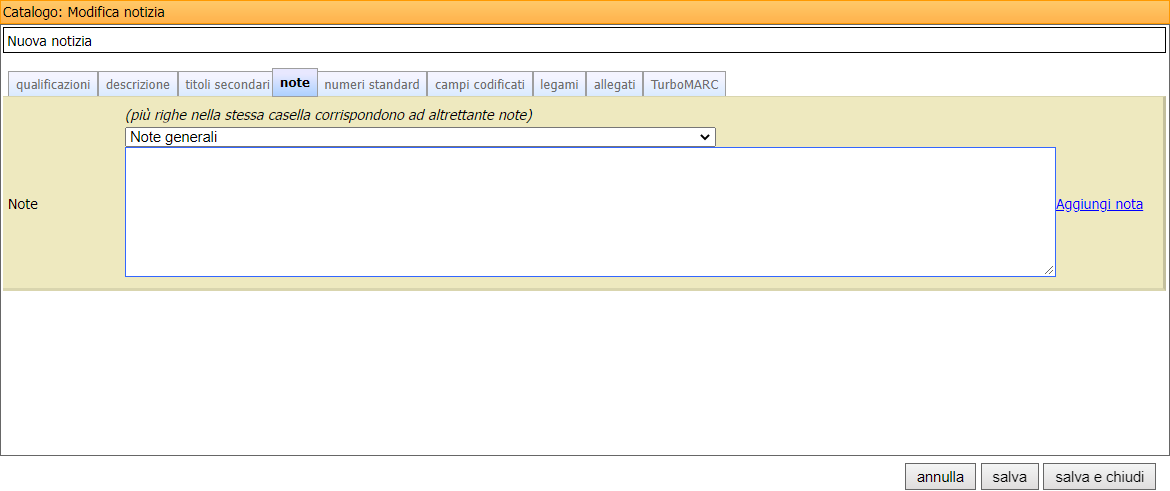Click the italic più righe hint text
The image size is (1170, 491).
329,115
